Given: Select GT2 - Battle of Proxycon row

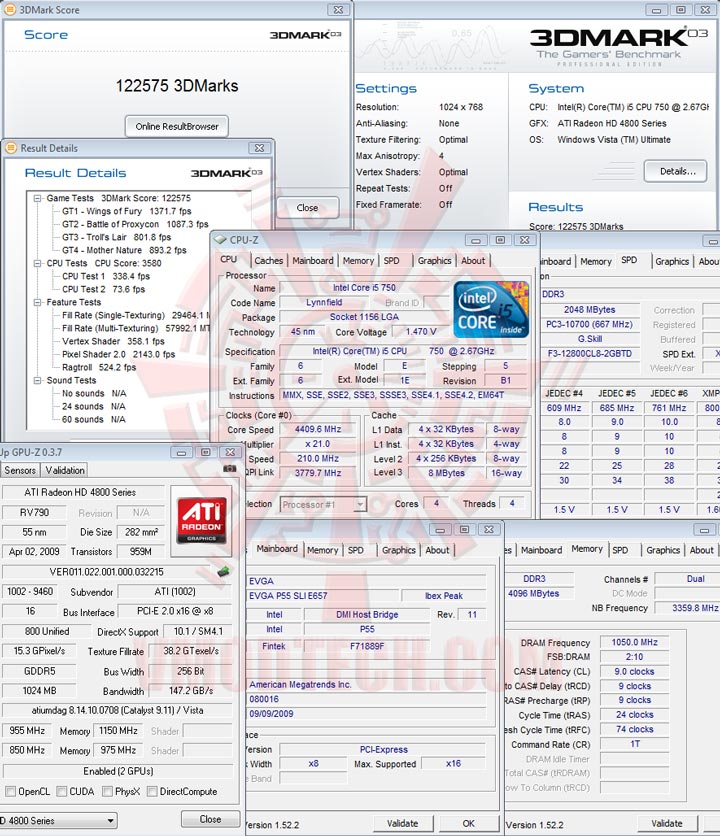Looking at the screenshot, I should [135, 224].
